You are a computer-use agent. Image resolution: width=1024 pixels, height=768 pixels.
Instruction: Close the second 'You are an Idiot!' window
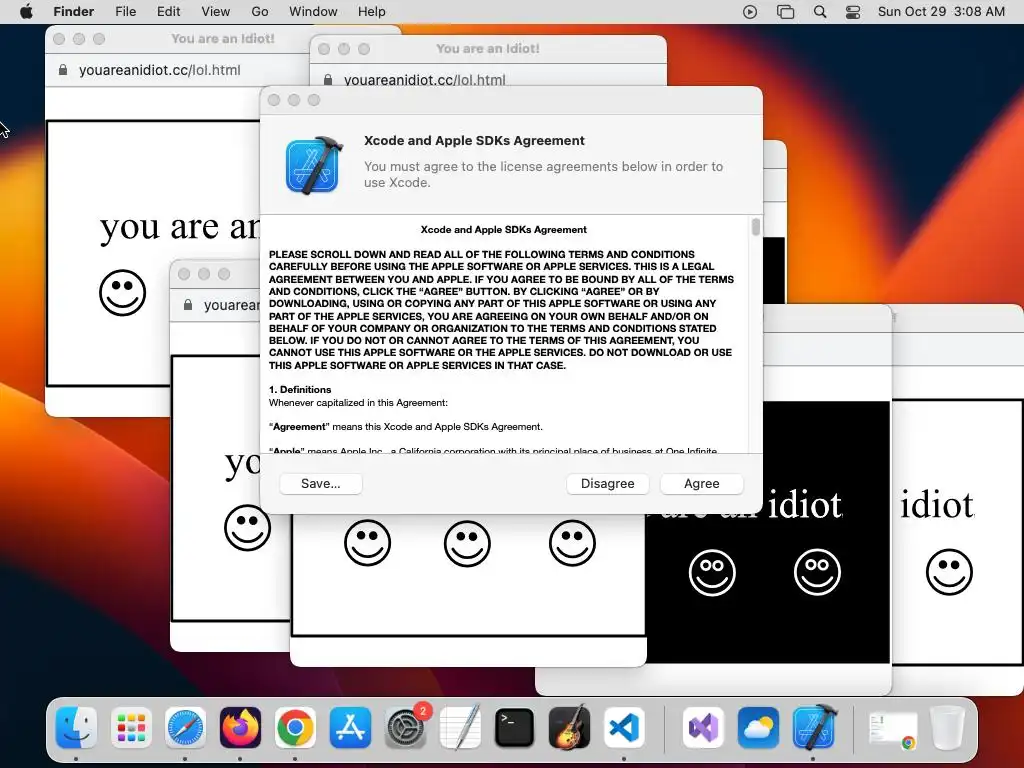(324, 49)
